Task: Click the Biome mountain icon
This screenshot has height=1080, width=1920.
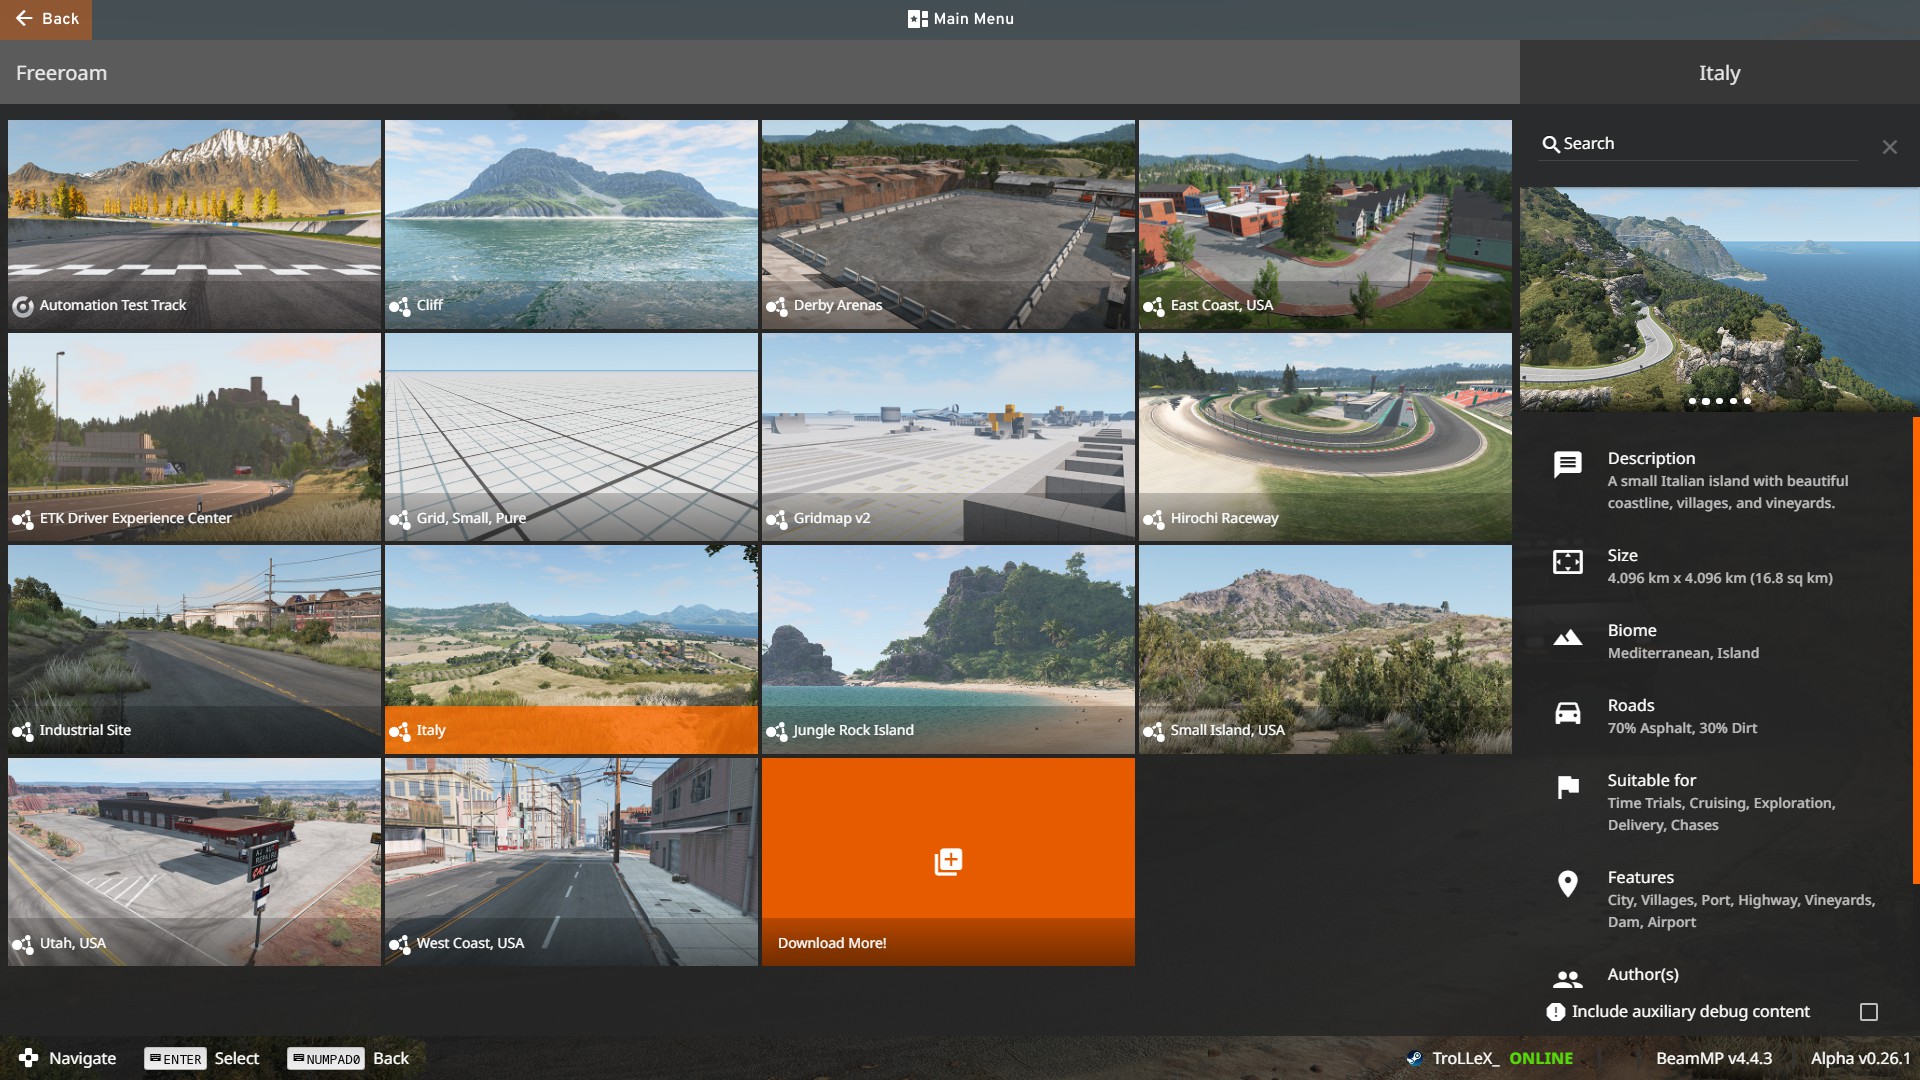Action: 1567,638
